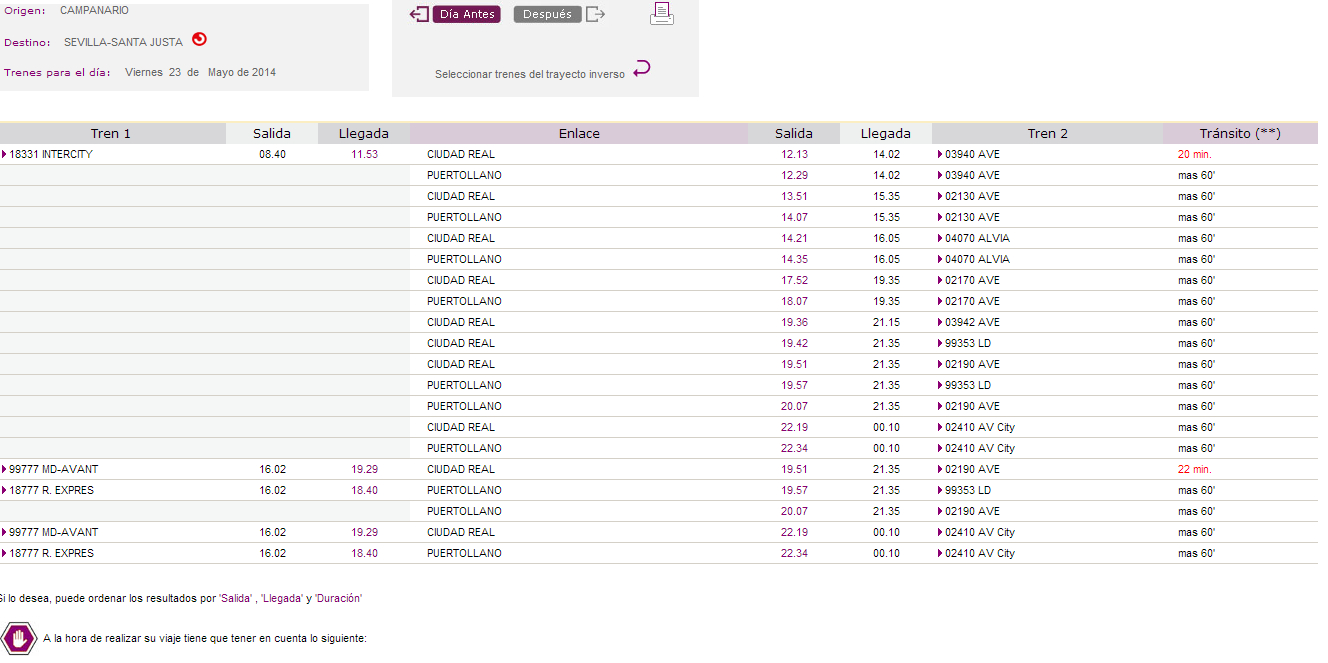
Task: Expand 99777 MD-AVANT triangle in the 22.19 row
Action: coord(5,532)
